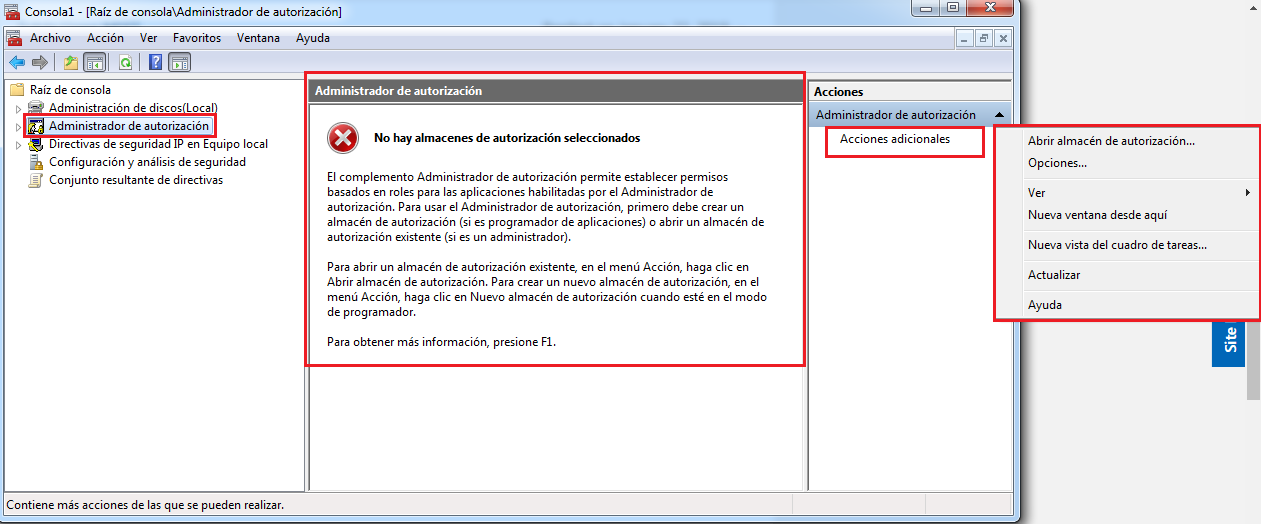1261x524 pixels.
Task: Click the Administrador de autorización key icon
Action: pyautogui.click(x=37, y=126)
